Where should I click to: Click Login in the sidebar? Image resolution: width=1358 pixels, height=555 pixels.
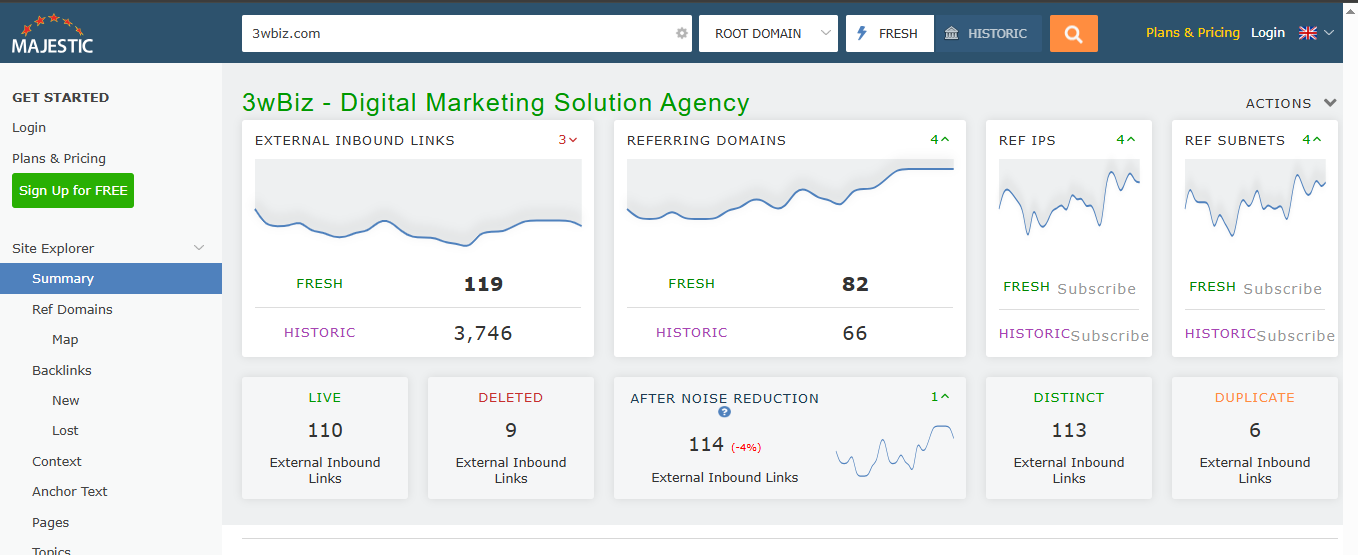coord(29,128)
